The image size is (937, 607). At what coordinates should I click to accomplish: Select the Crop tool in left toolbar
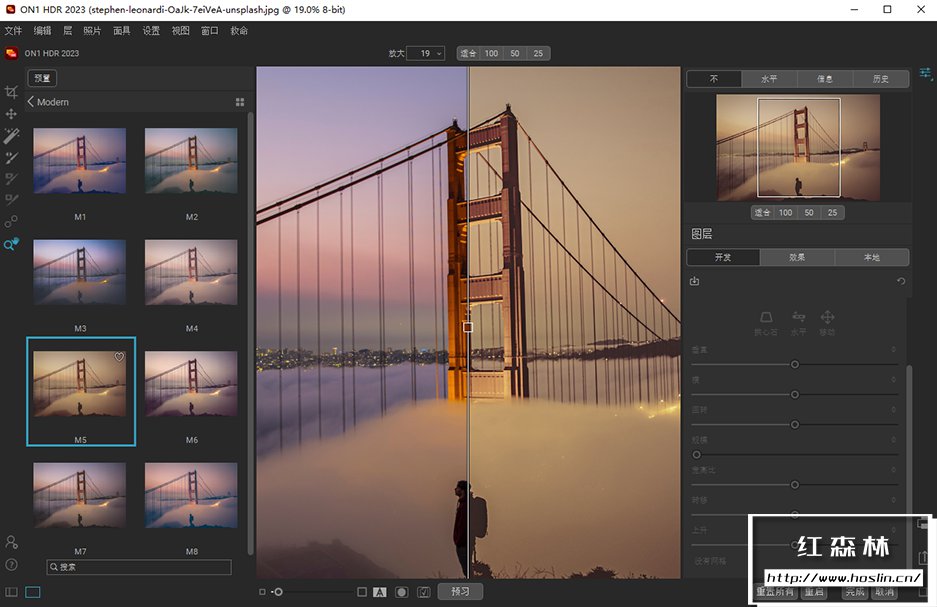click(12, 92)
